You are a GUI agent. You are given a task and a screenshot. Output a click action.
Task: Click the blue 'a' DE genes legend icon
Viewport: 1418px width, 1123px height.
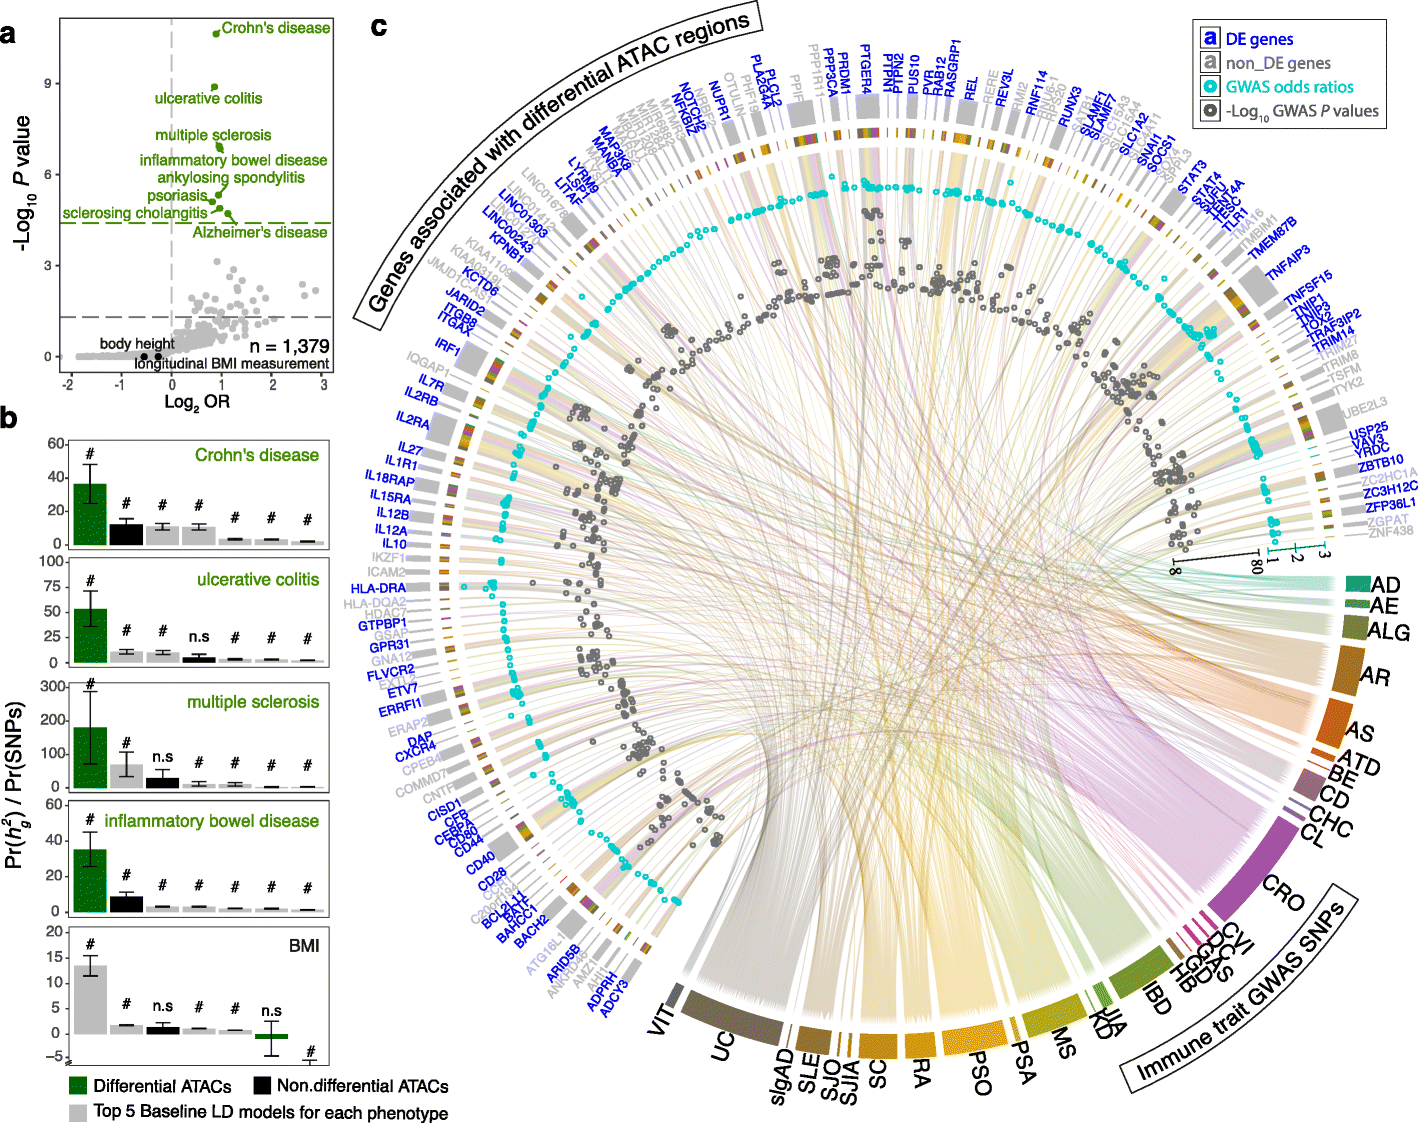(1210, 39)
